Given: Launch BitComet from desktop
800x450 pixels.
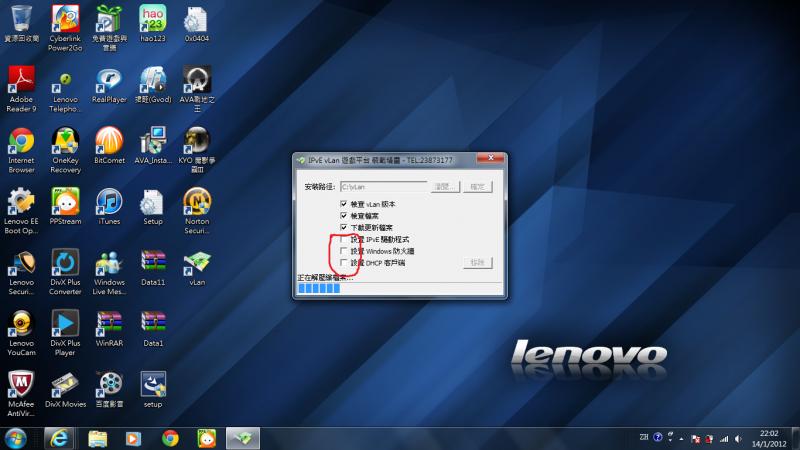Looking at the screenshot, I should click(109, 145).
